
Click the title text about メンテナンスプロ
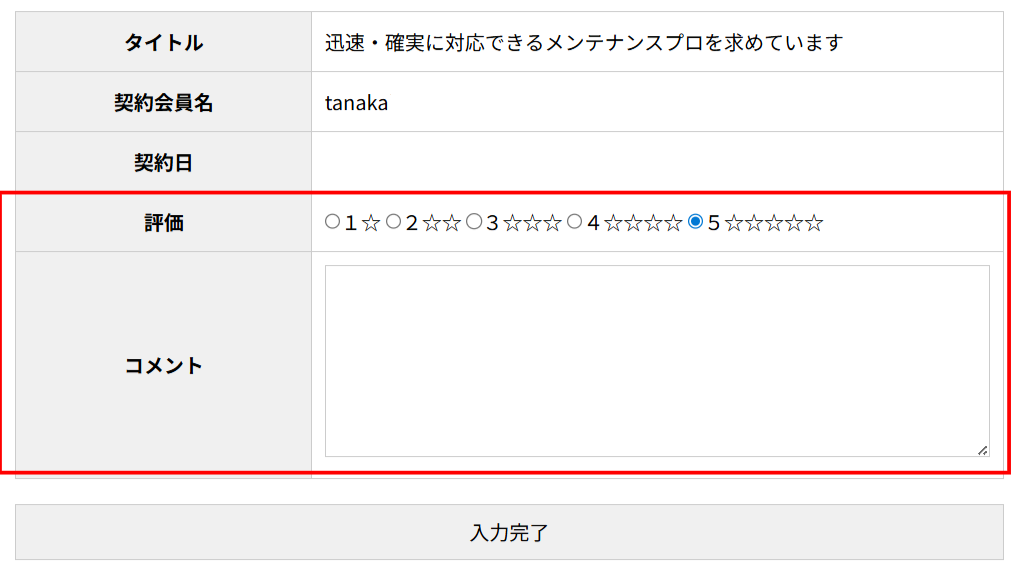point(584,42)
